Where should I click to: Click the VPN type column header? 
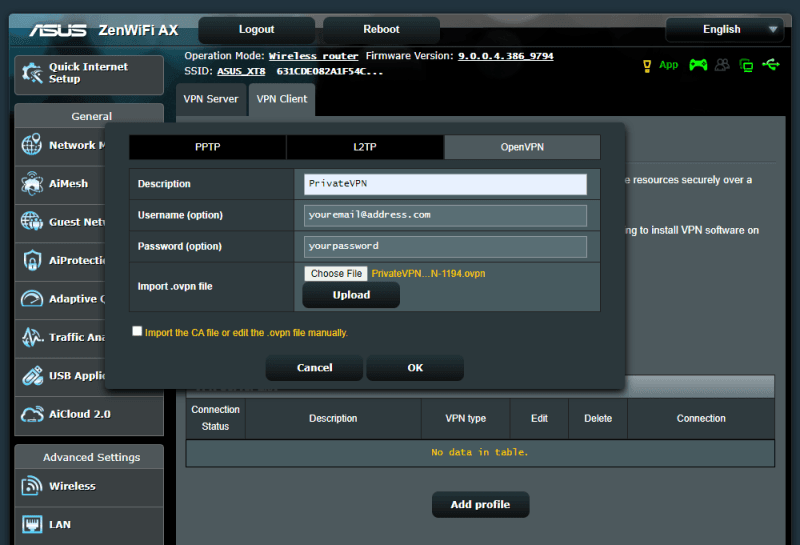click(x=465, y=418)
